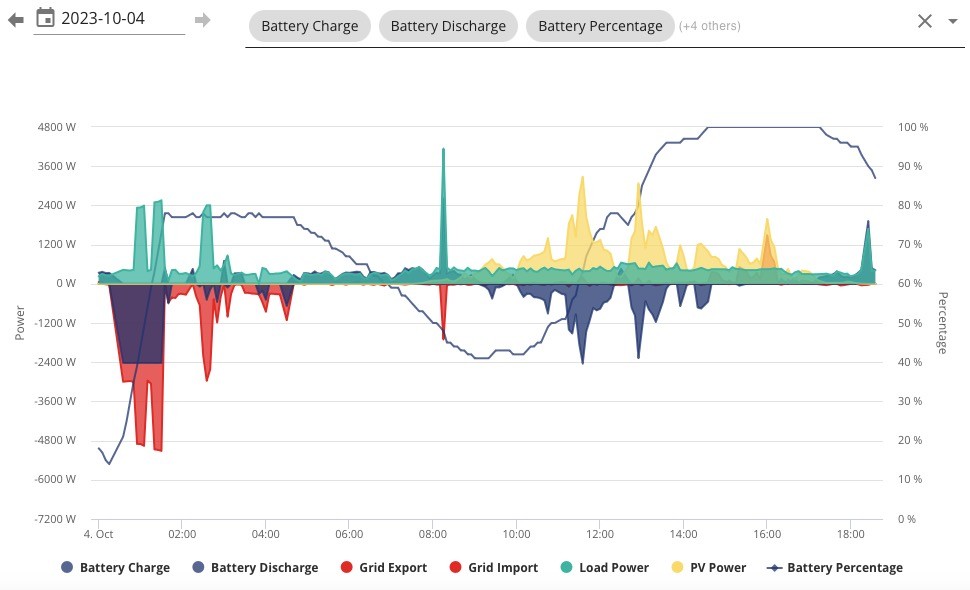Screen dimensions: 970x590
Task: Click the Power axis title
Action: pos(20,322)
